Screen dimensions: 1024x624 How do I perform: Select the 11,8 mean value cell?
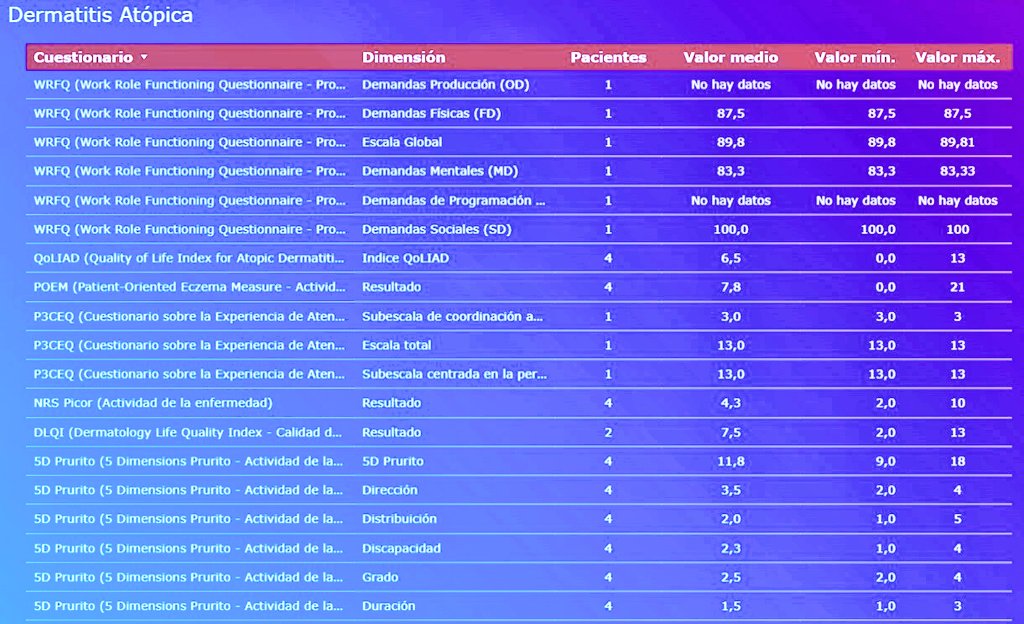730,461
